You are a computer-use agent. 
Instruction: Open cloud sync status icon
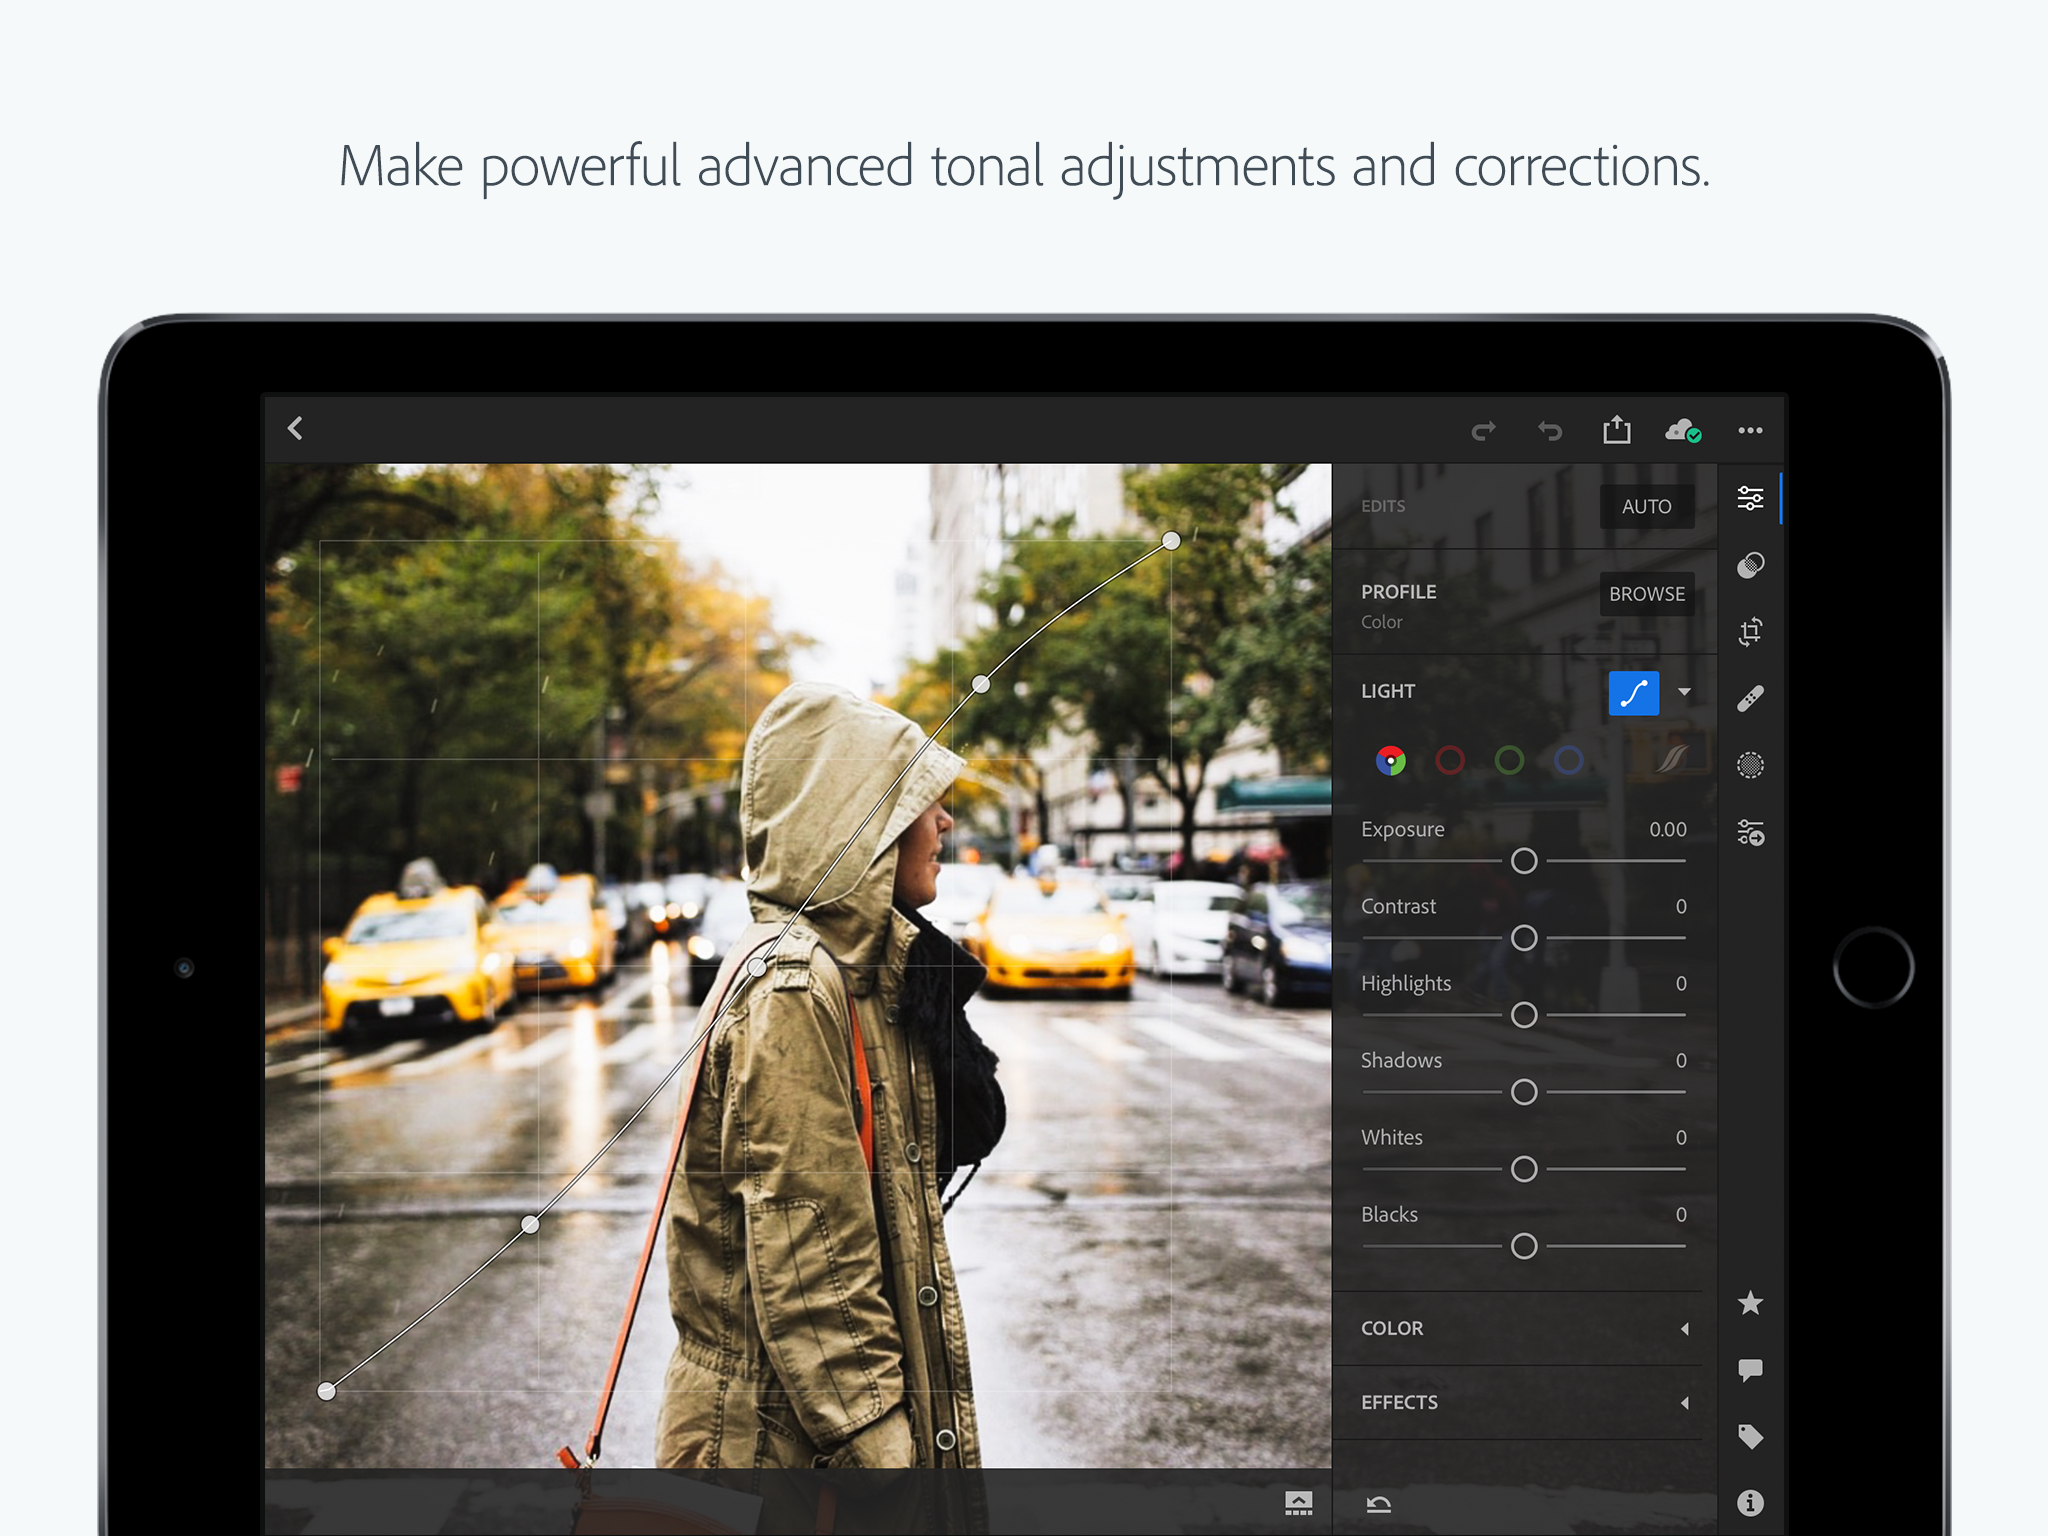pos(1683,431)
